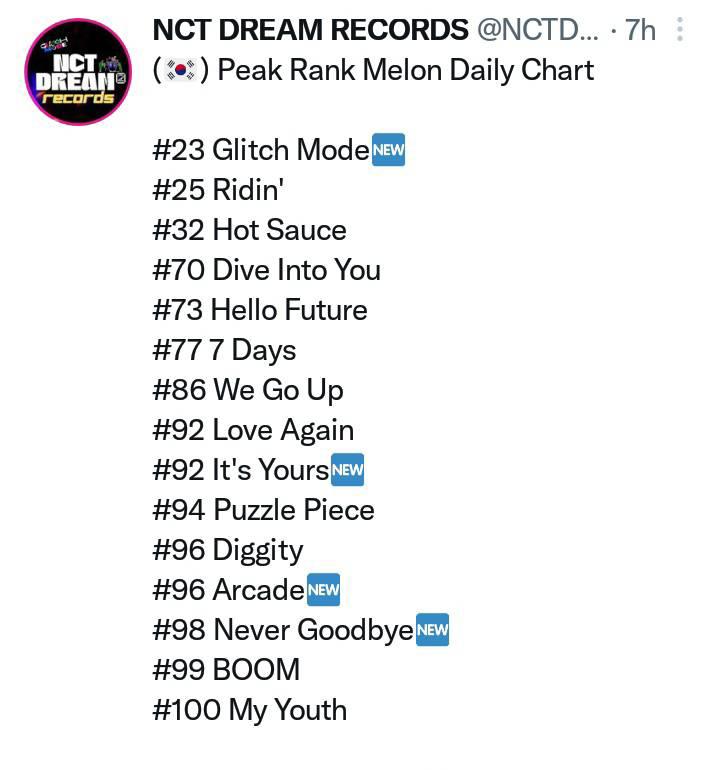This screenshot has width=718, height=770.
Task: Click the 7h timestamp
Action: pos(640,30)
